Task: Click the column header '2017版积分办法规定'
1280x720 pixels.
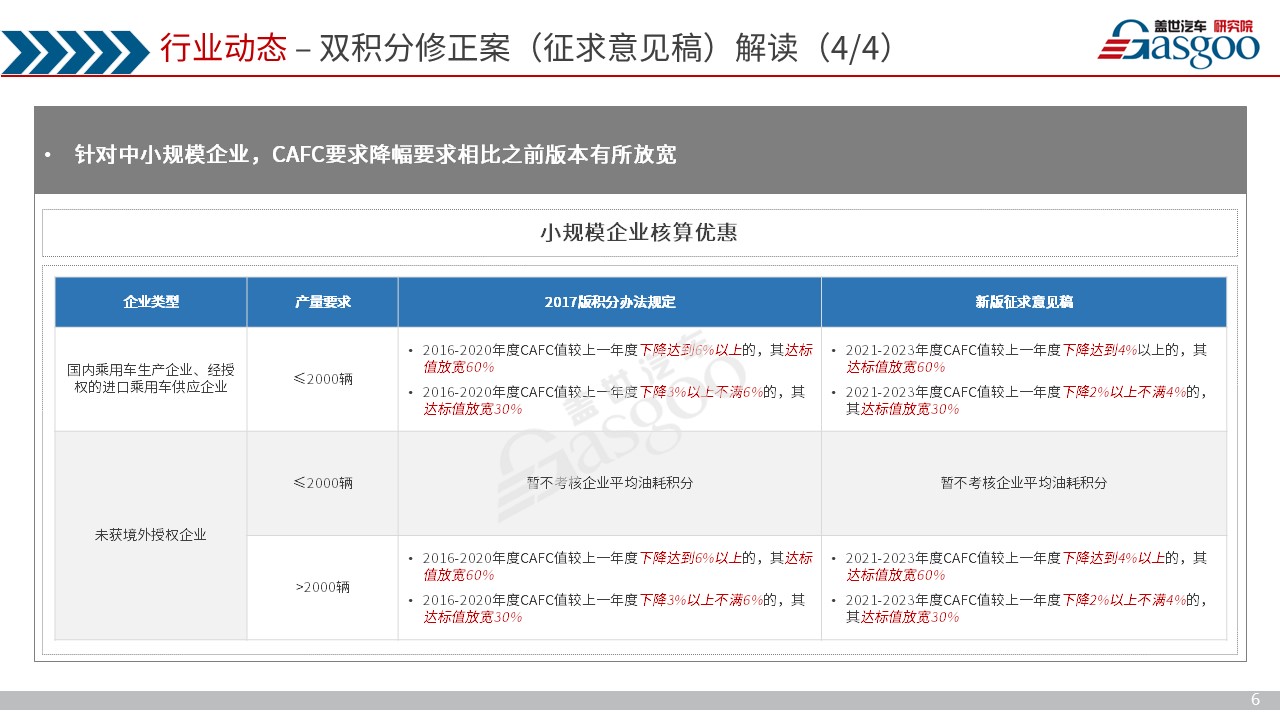Action: (x=610, y=301)
